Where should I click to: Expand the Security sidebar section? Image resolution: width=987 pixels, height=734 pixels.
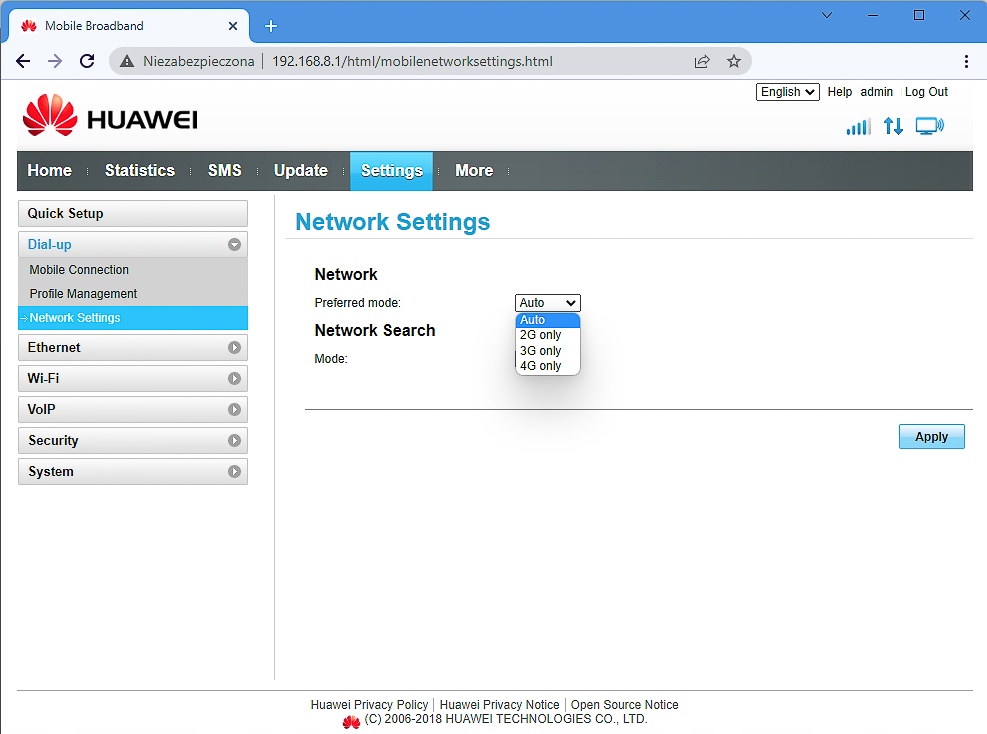point(132,440)
